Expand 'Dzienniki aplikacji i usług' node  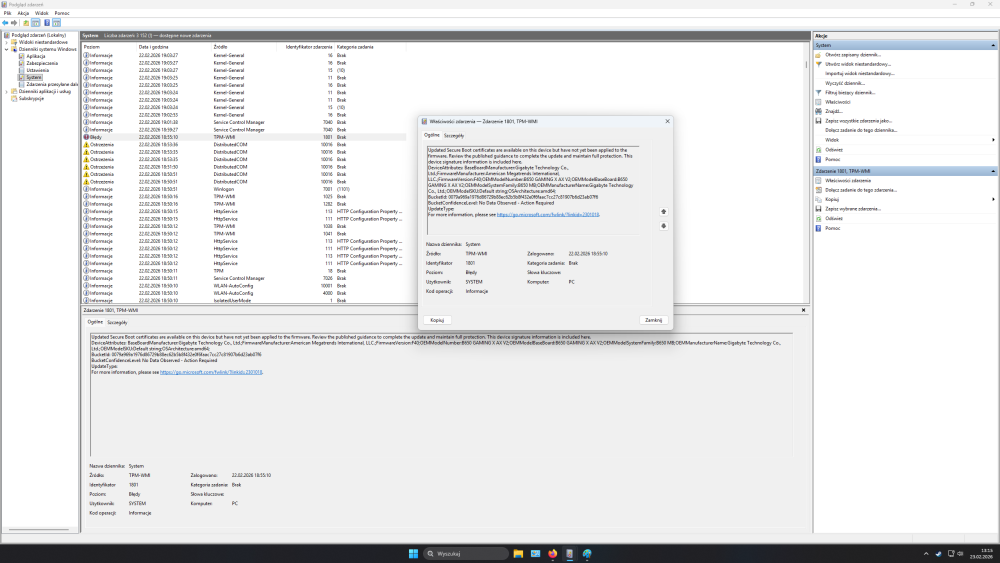coord(7,91)
